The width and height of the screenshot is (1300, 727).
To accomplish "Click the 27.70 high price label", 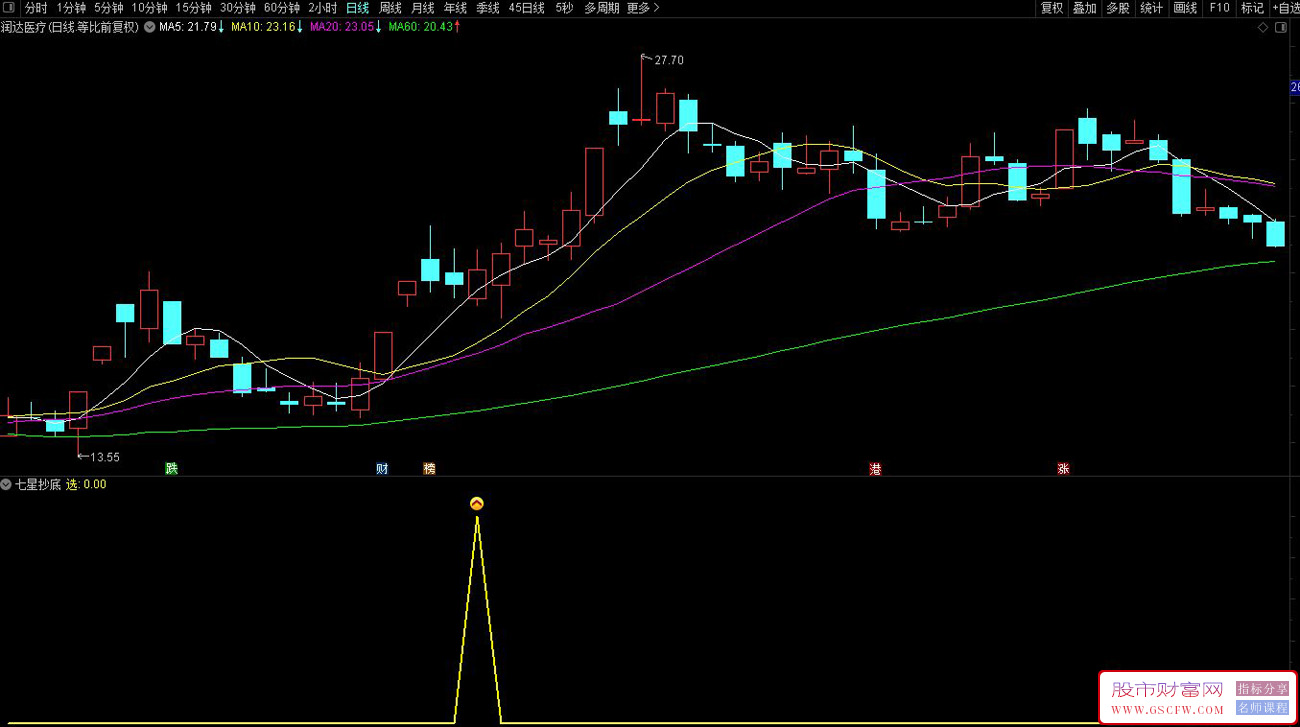I will [x=669, y=60].
